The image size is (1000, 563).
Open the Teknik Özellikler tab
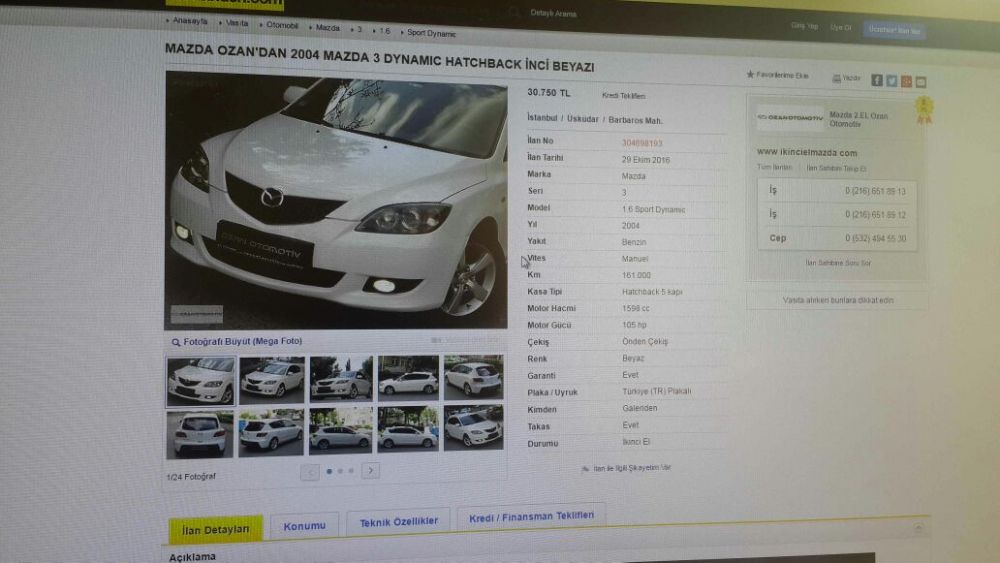(399, 522)
